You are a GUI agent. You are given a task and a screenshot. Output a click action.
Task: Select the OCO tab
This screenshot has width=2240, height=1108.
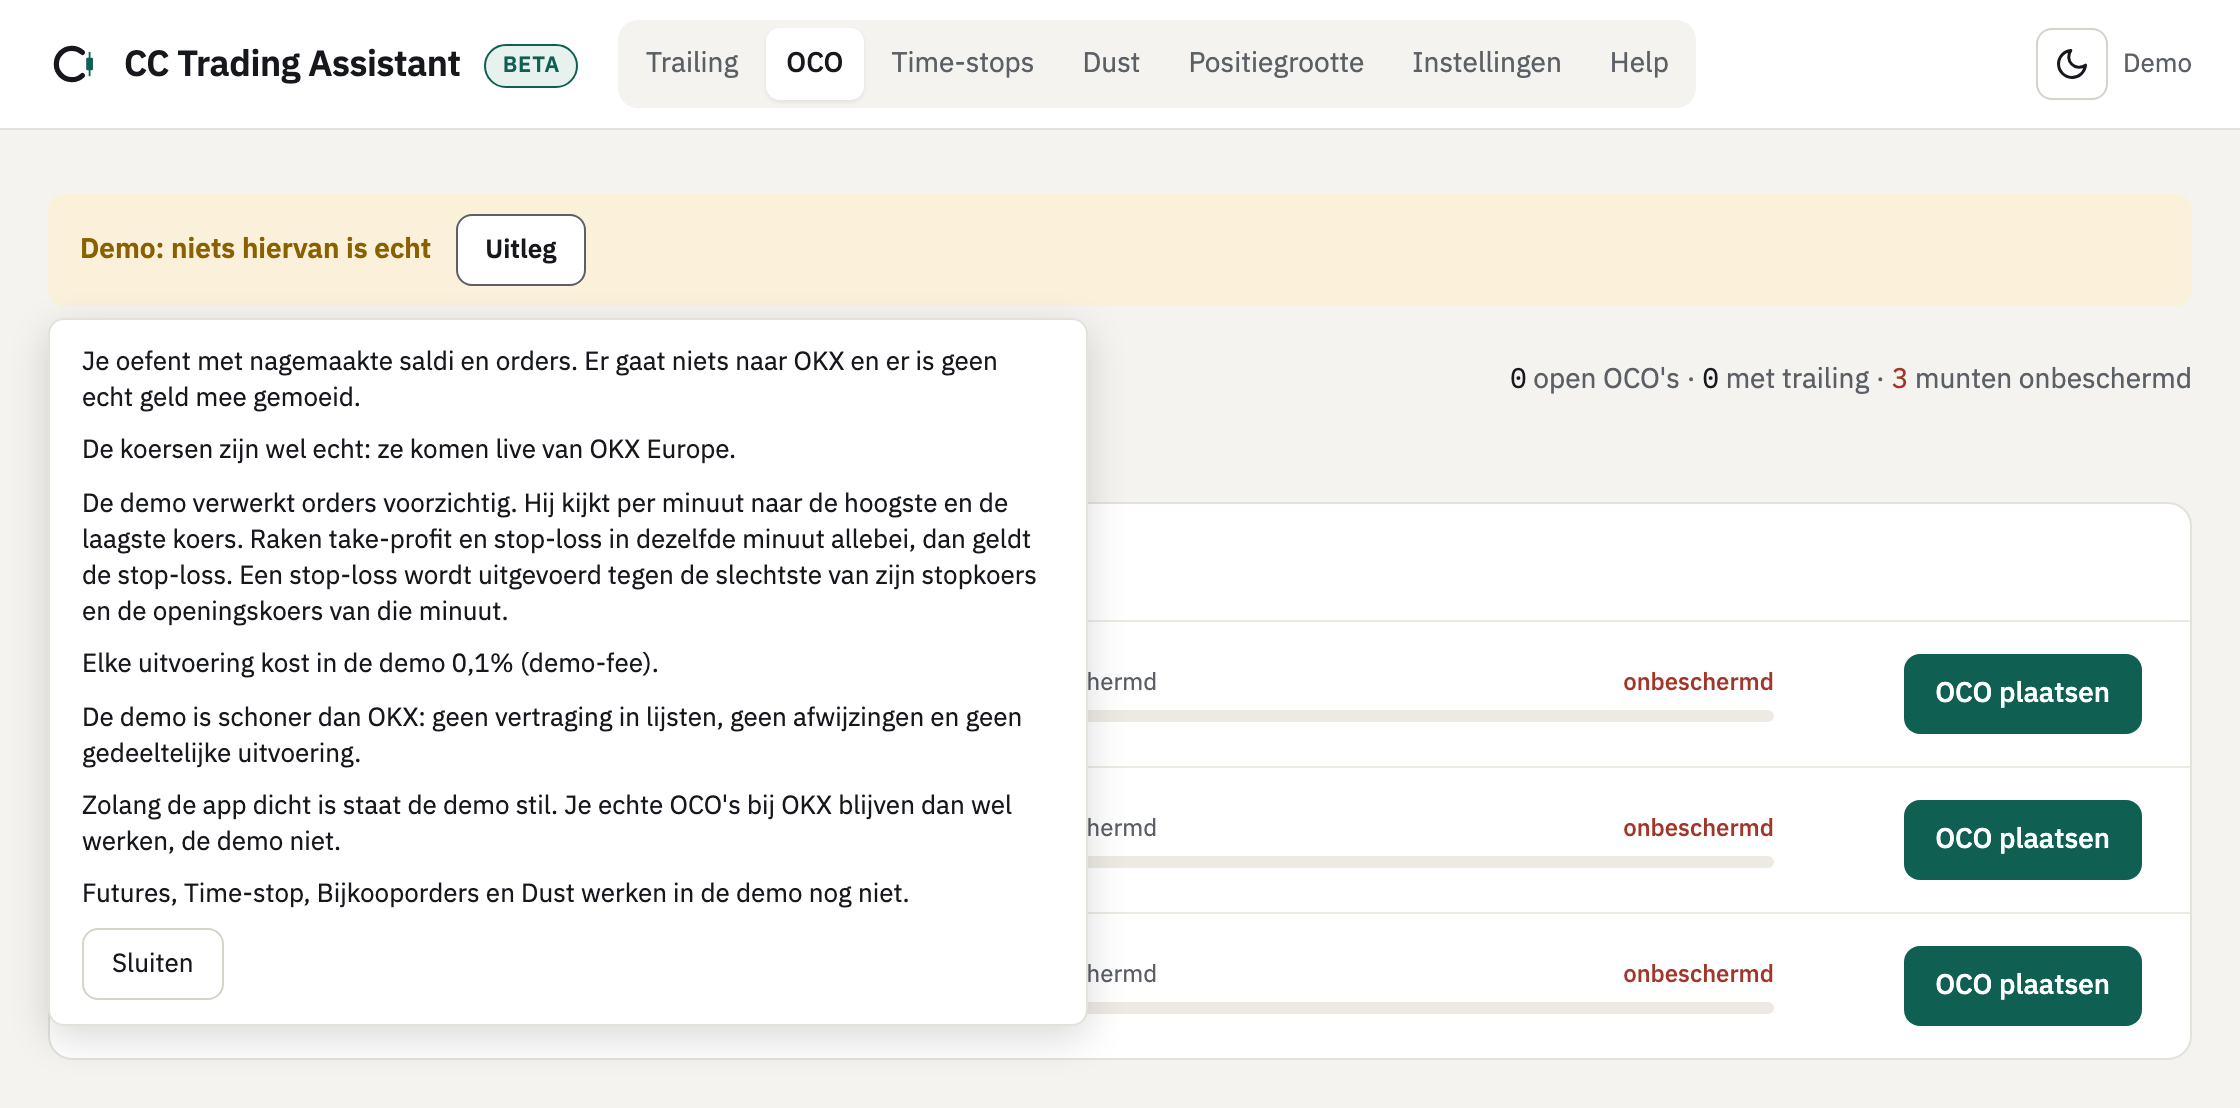[x=814, y=63]
